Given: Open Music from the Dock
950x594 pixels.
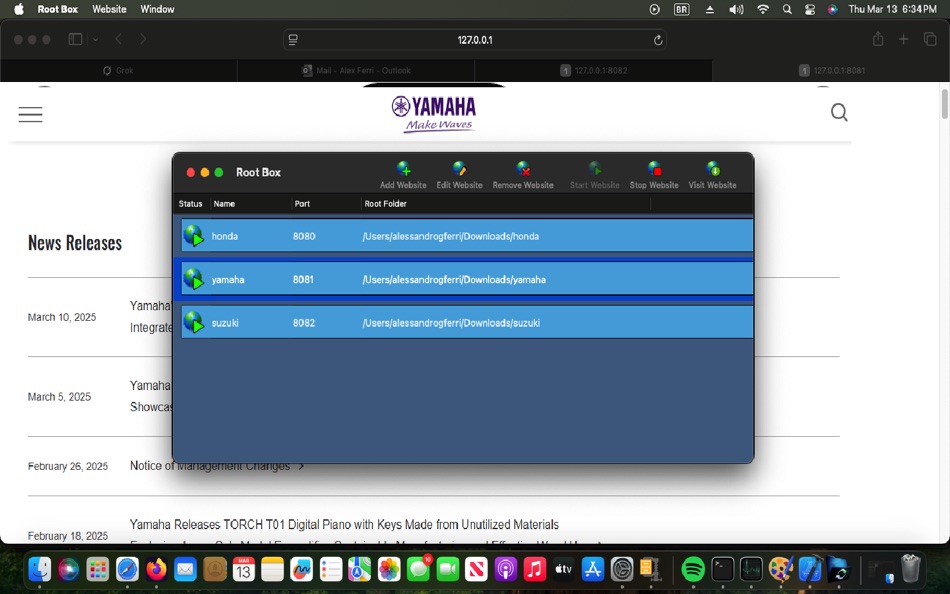Looking at the screenshot, I should [x=534, y=569].
